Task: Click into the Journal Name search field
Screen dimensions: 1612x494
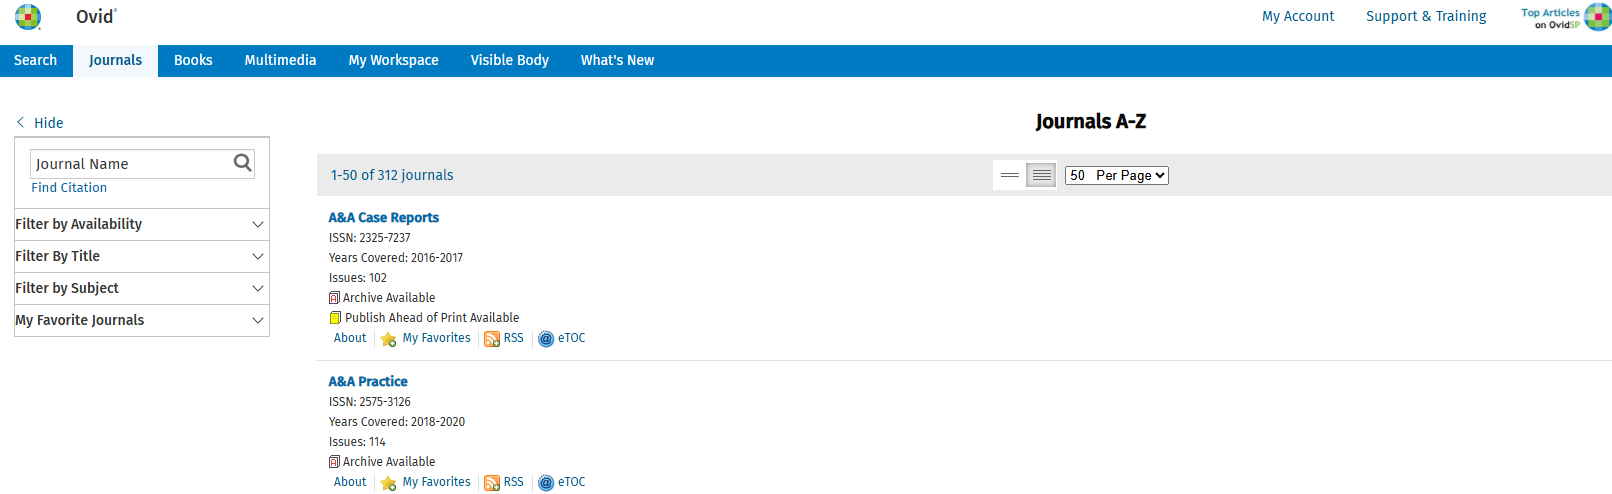Action: [x=130, y=164]
